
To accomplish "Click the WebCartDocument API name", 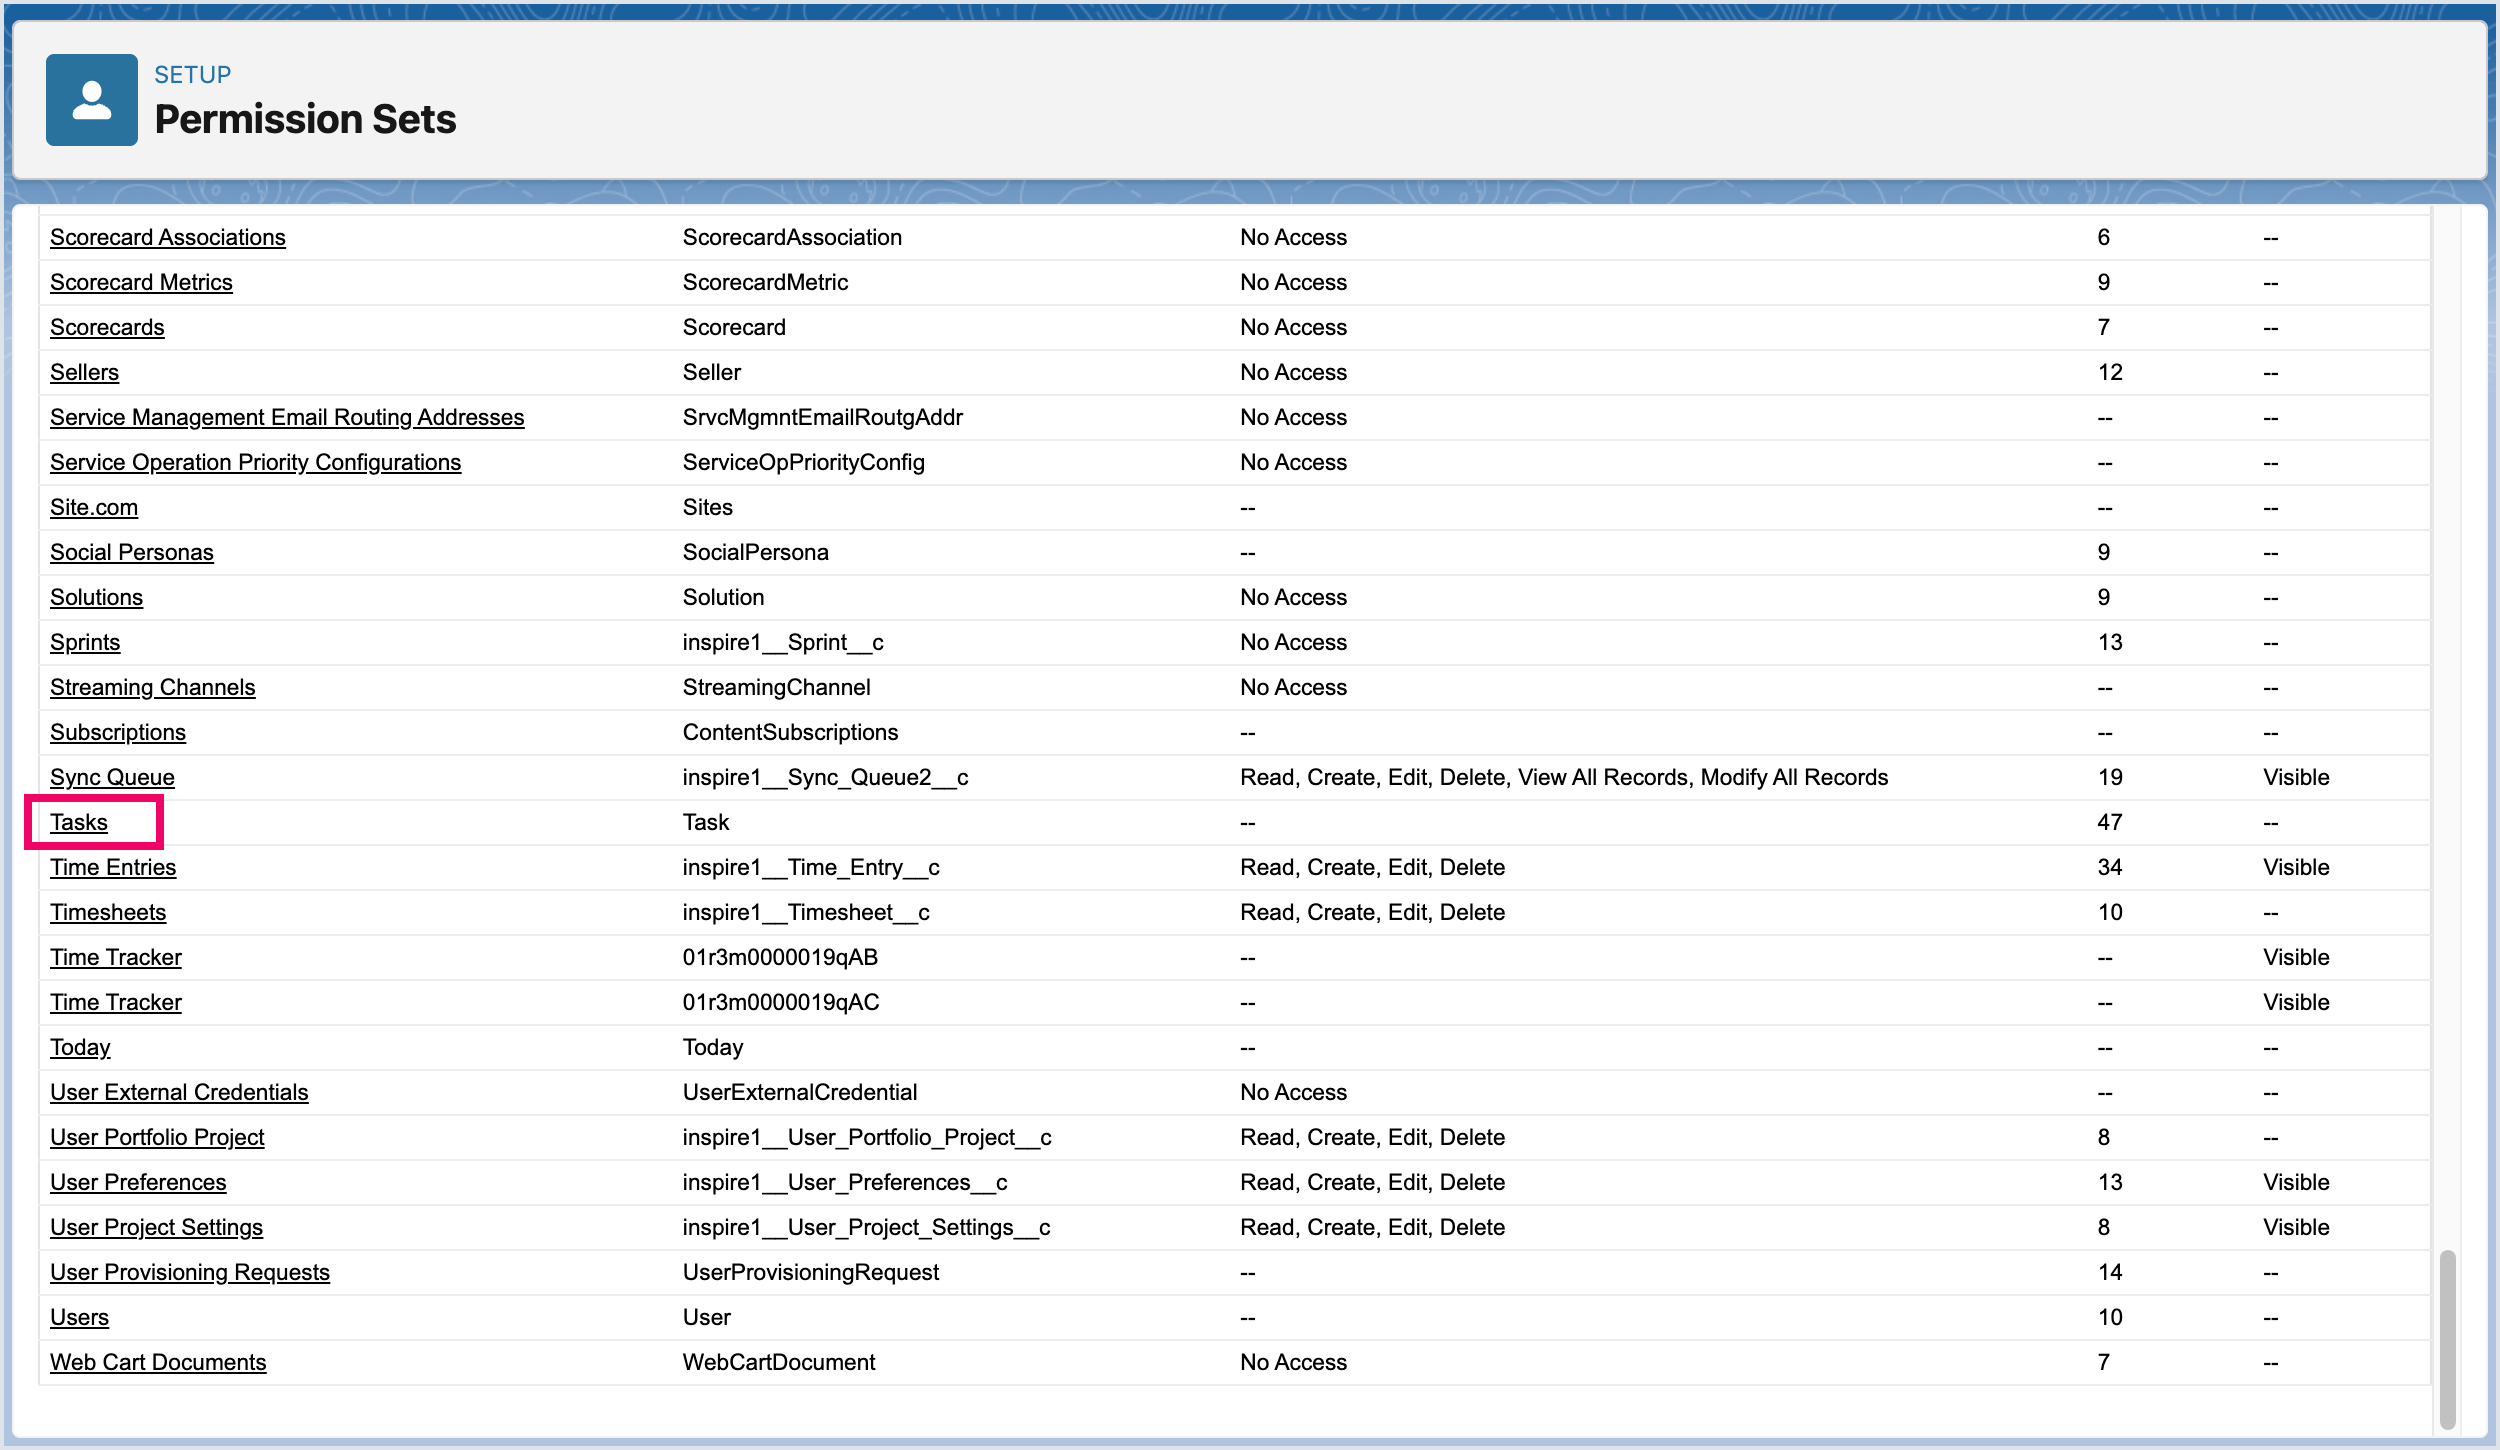I will coord(779,1362).
